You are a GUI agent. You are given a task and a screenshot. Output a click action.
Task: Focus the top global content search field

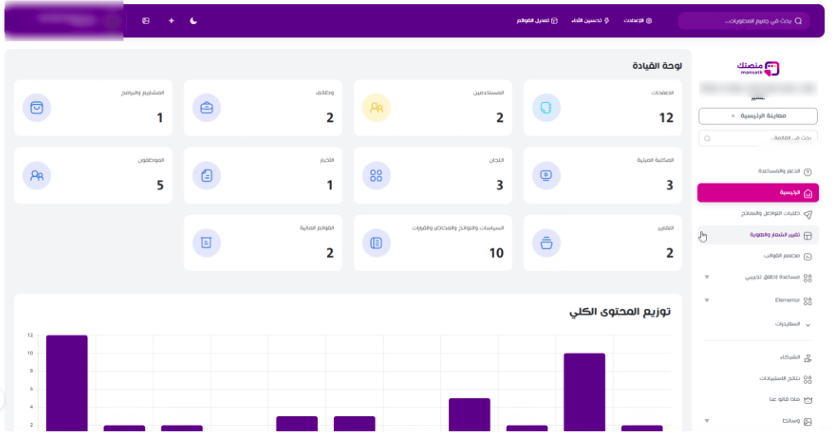(743, 21)
